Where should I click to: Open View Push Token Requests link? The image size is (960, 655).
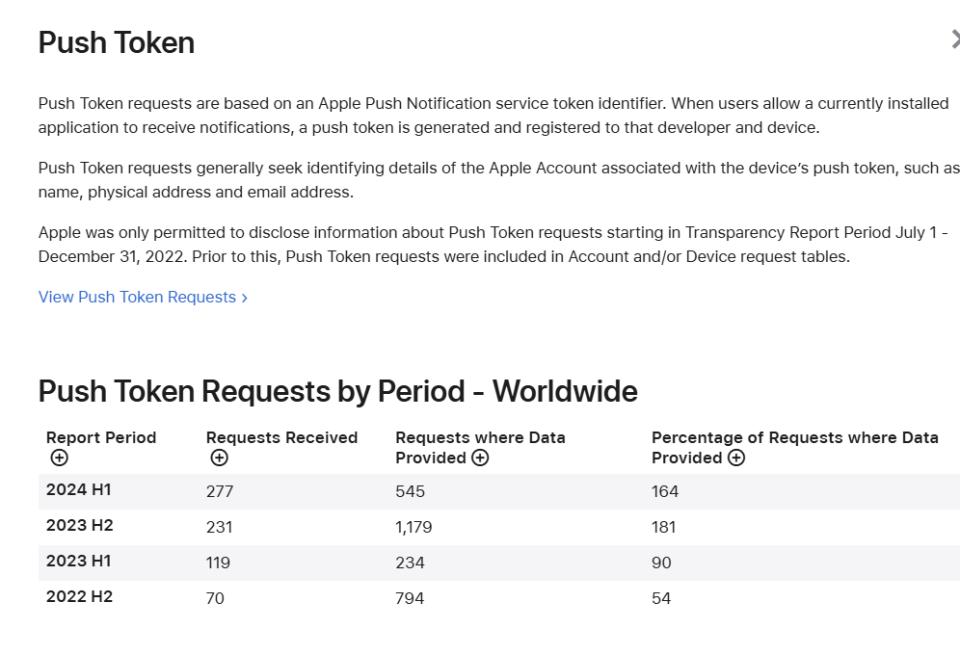(x=143, y=297)
